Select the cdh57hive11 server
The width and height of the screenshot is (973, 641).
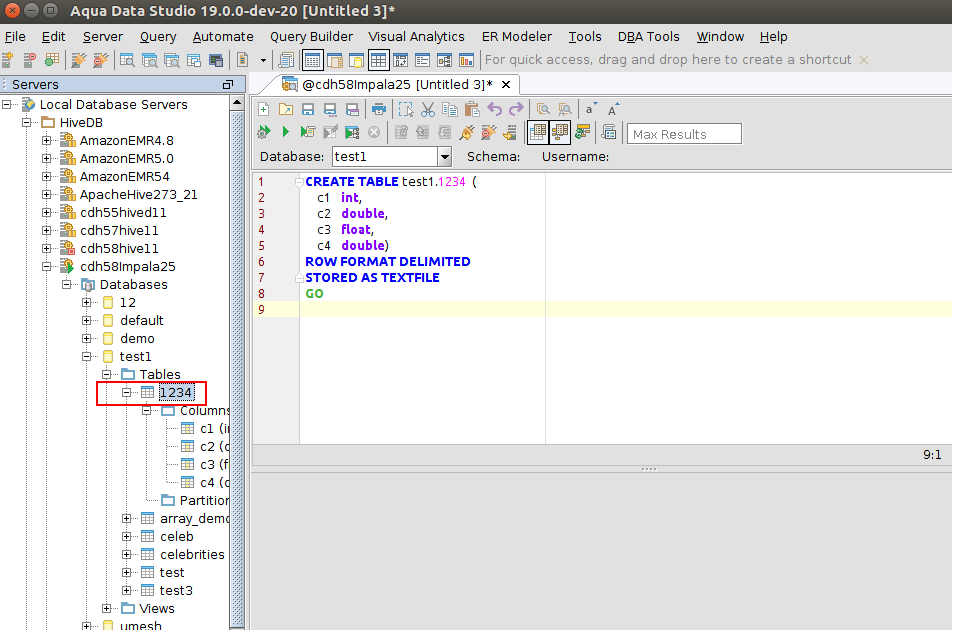(x=119, y=231)
